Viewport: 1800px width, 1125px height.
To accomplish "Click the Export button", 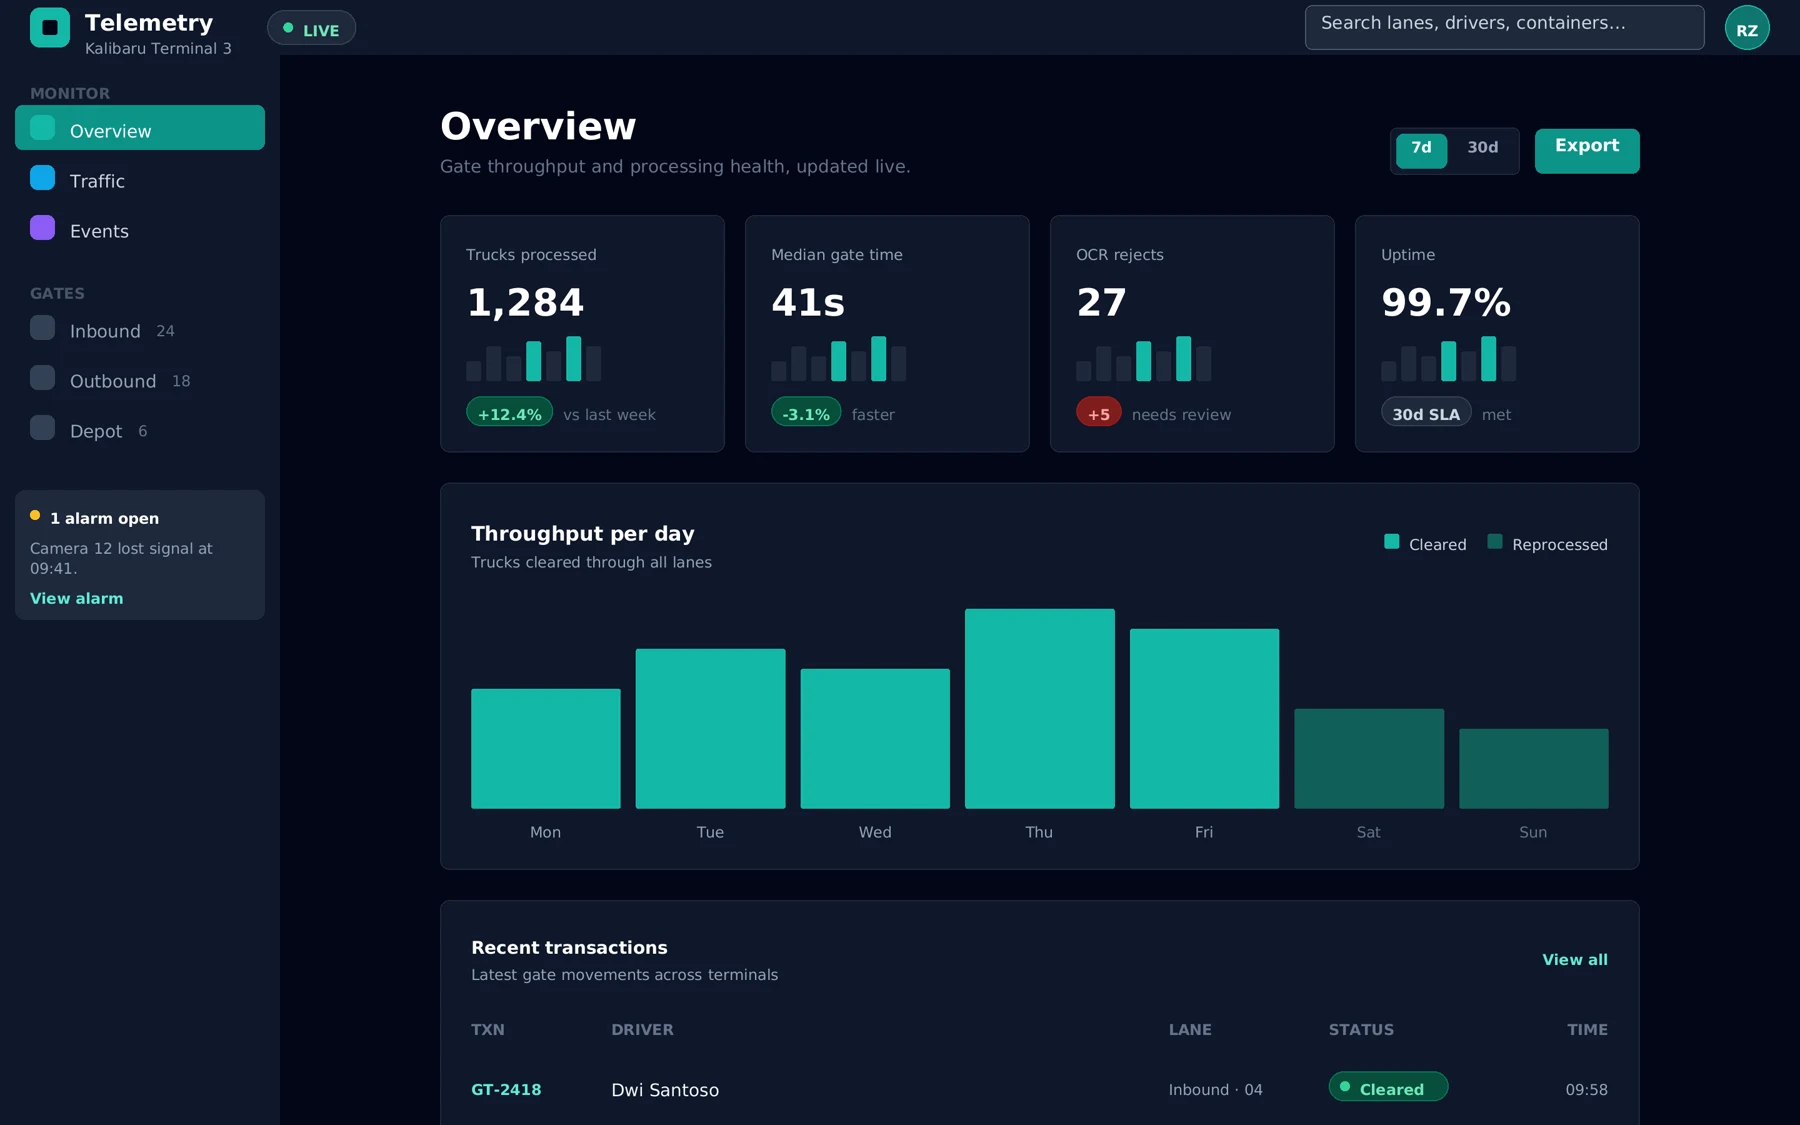I will (x=1587, y=150).
